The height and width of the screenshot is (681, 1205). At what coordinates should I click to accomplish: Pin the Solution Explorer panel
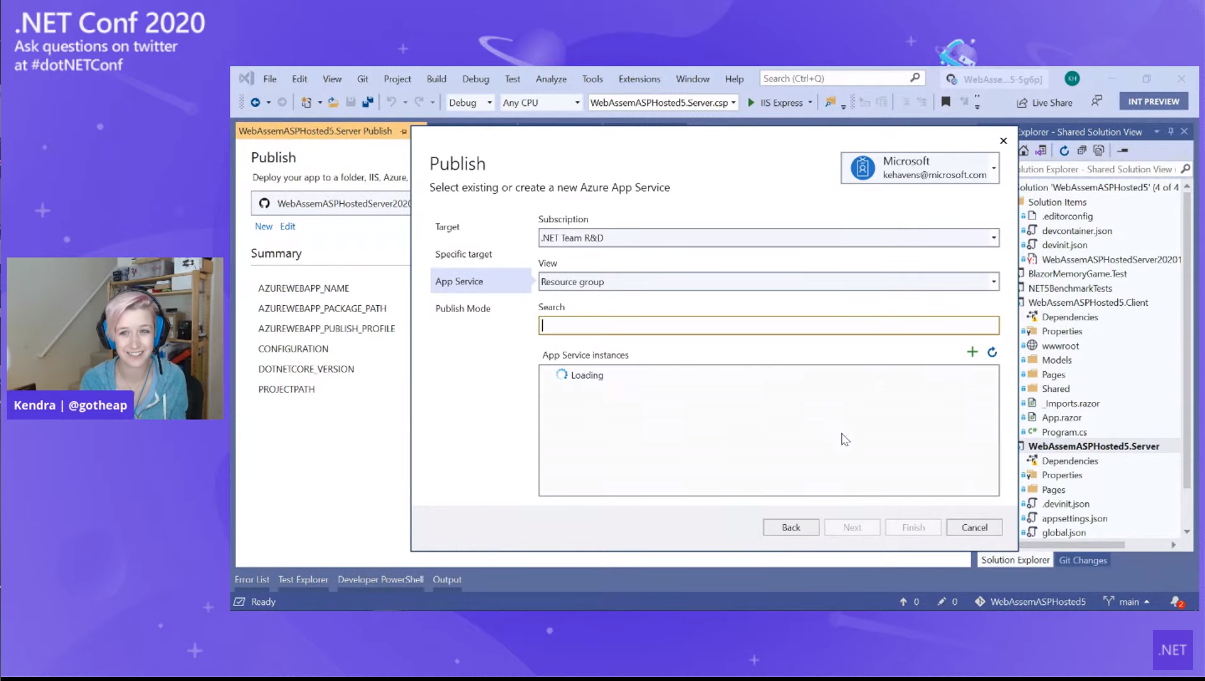[x=1171, y=132]
